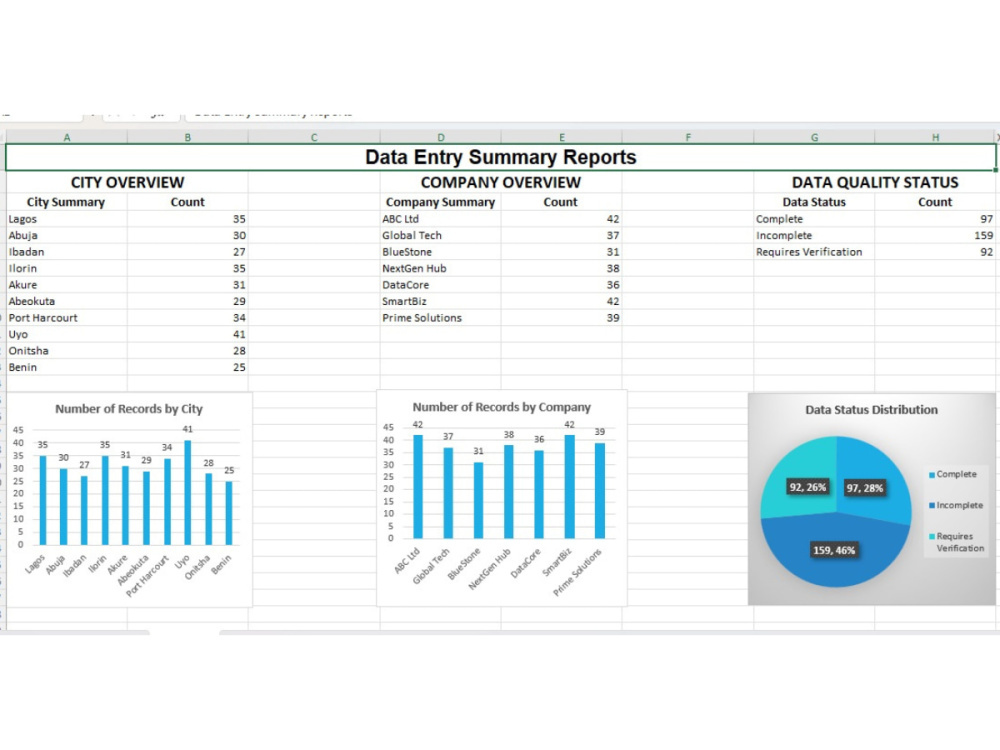
Task: Select column E header
Action: pos(562,137)
